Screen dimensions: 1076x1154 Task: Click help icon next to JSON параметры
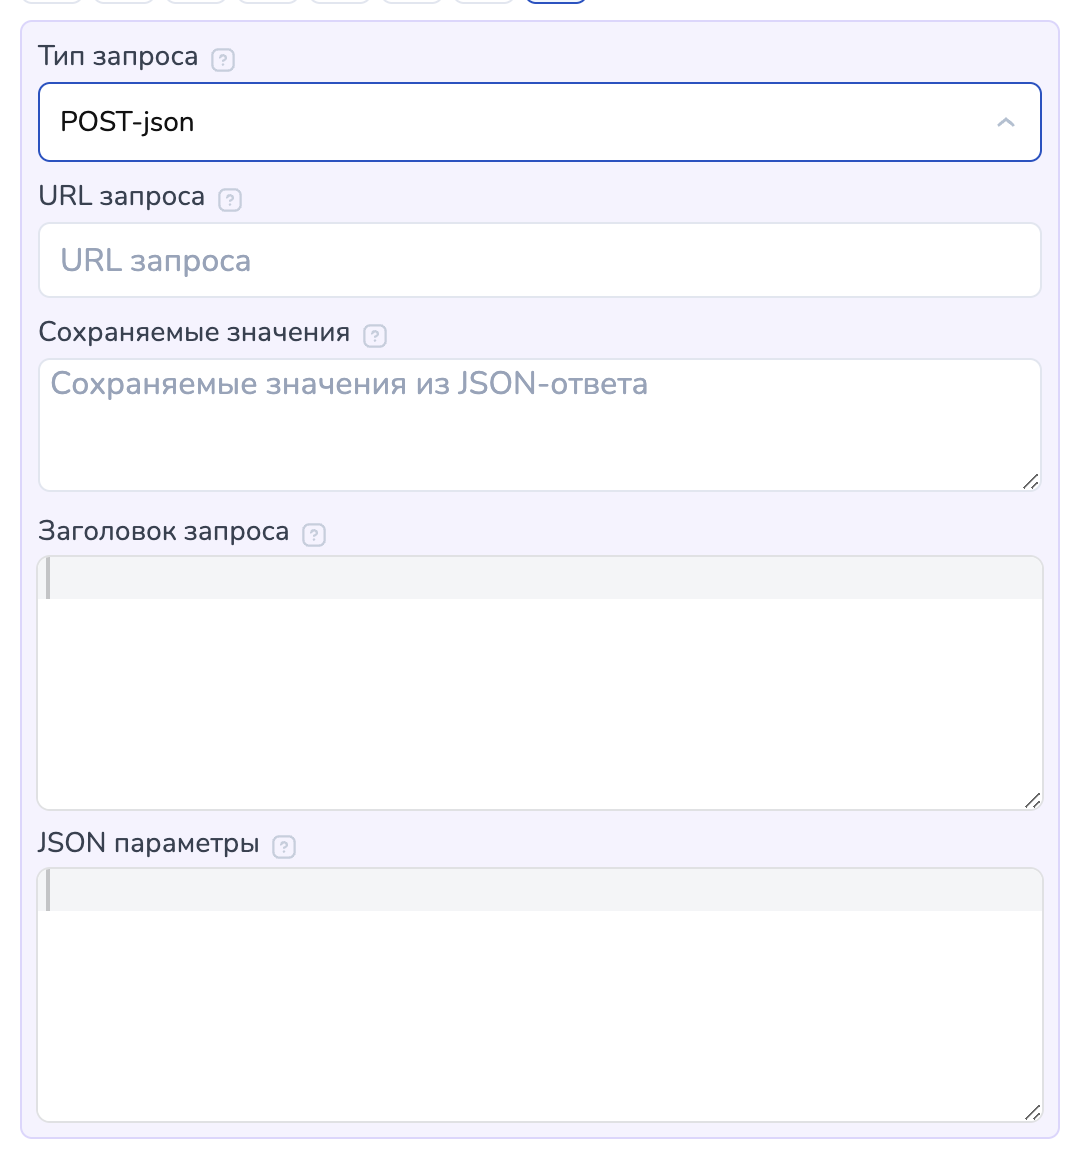coord(284,847)
